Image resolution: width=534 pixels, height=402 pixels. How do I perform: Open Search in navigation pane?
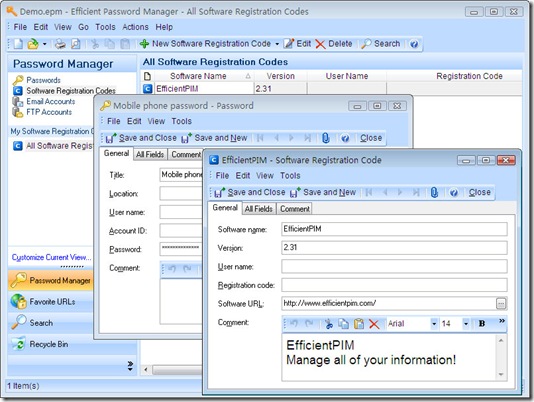point(49,323)
